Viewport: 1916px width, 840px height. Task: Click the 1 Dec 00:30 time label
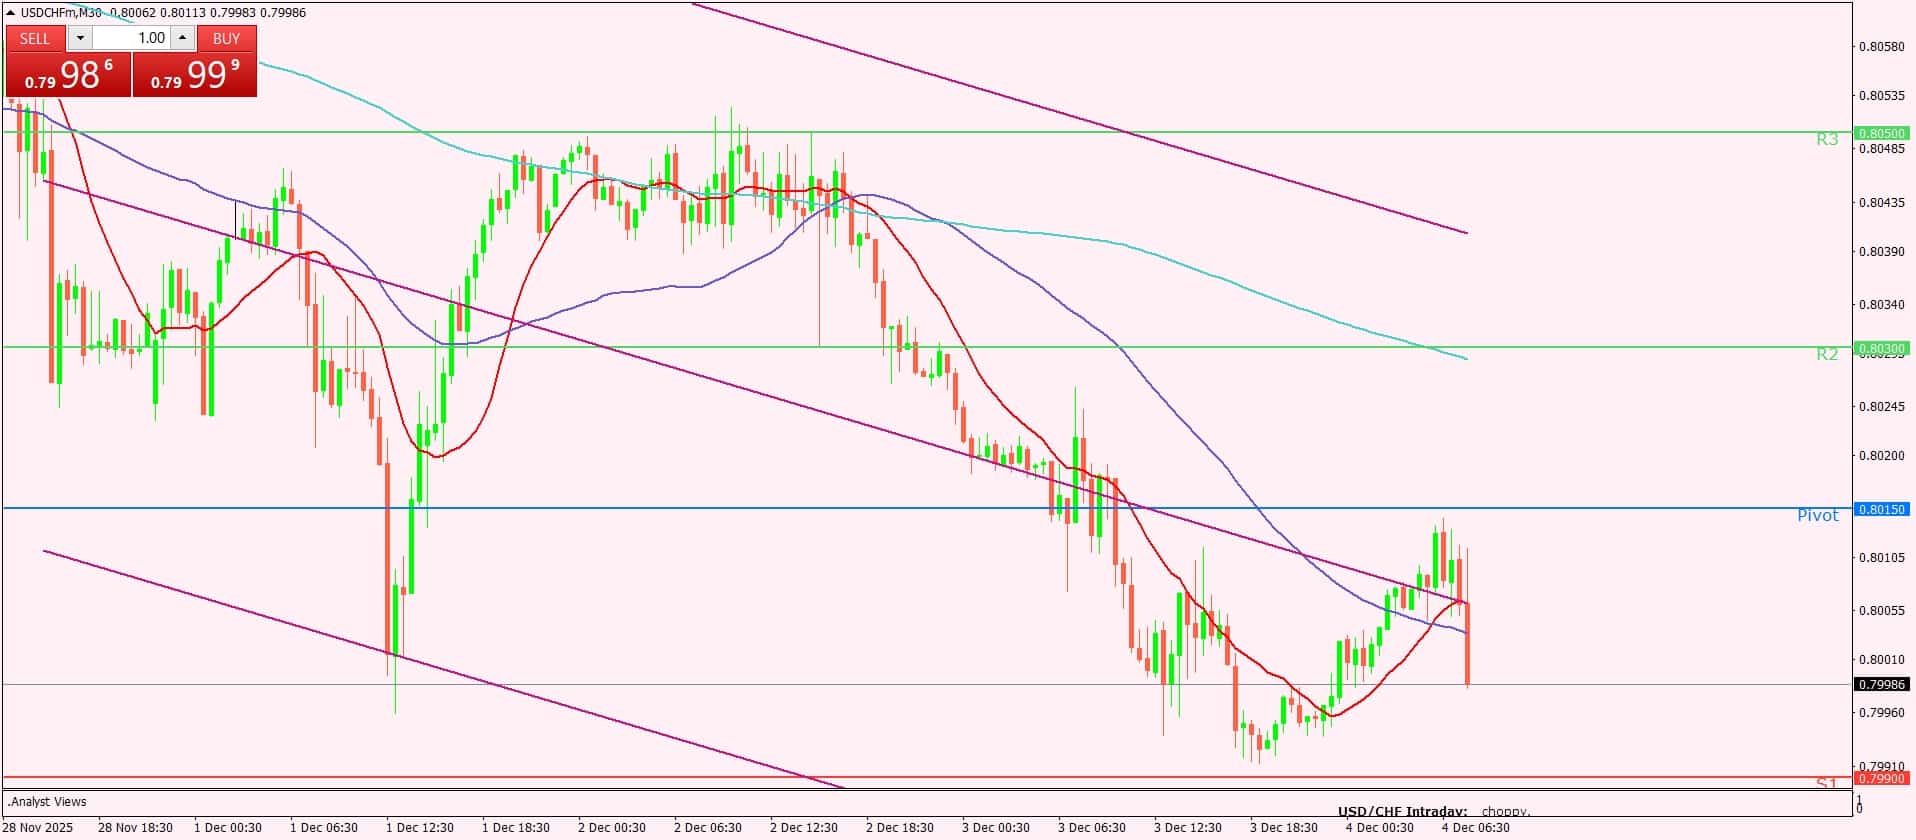[x=228, y=828]
